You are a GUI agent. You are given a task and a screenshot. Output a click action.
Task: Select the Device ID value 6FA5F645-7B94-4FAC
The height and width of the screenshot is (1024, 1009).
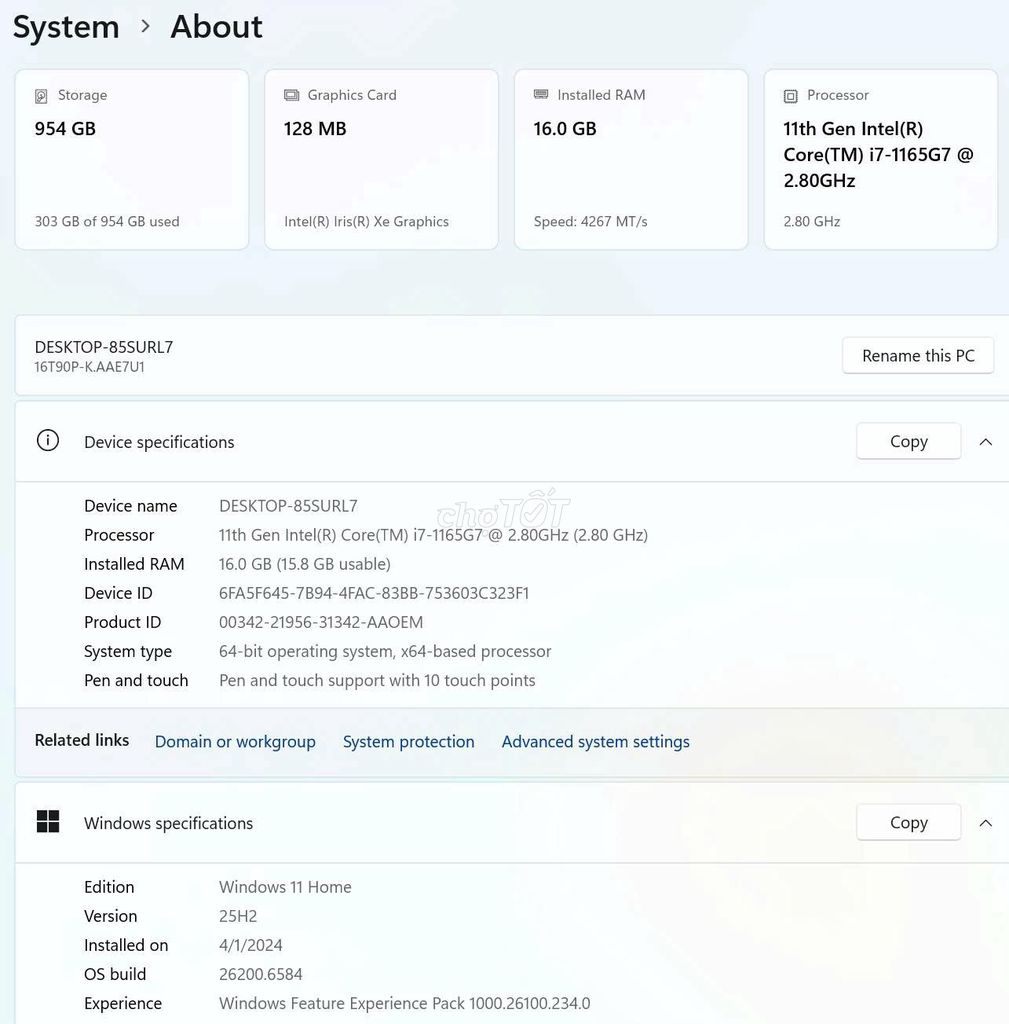tap(374, 593)
